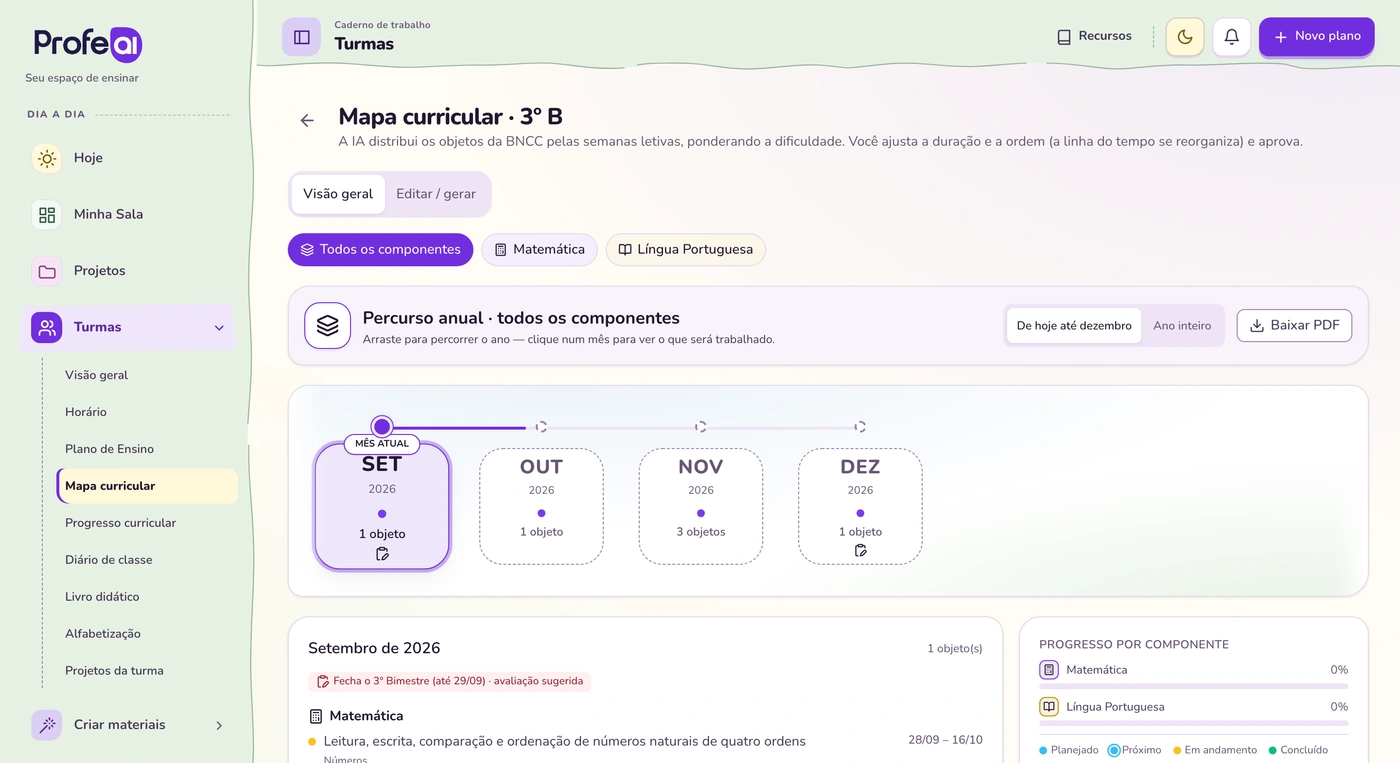Image resolution: width=1400 pixels, height=763 pixels.
Task: Open Minha Sala grid icon
Action: point(47,214)
